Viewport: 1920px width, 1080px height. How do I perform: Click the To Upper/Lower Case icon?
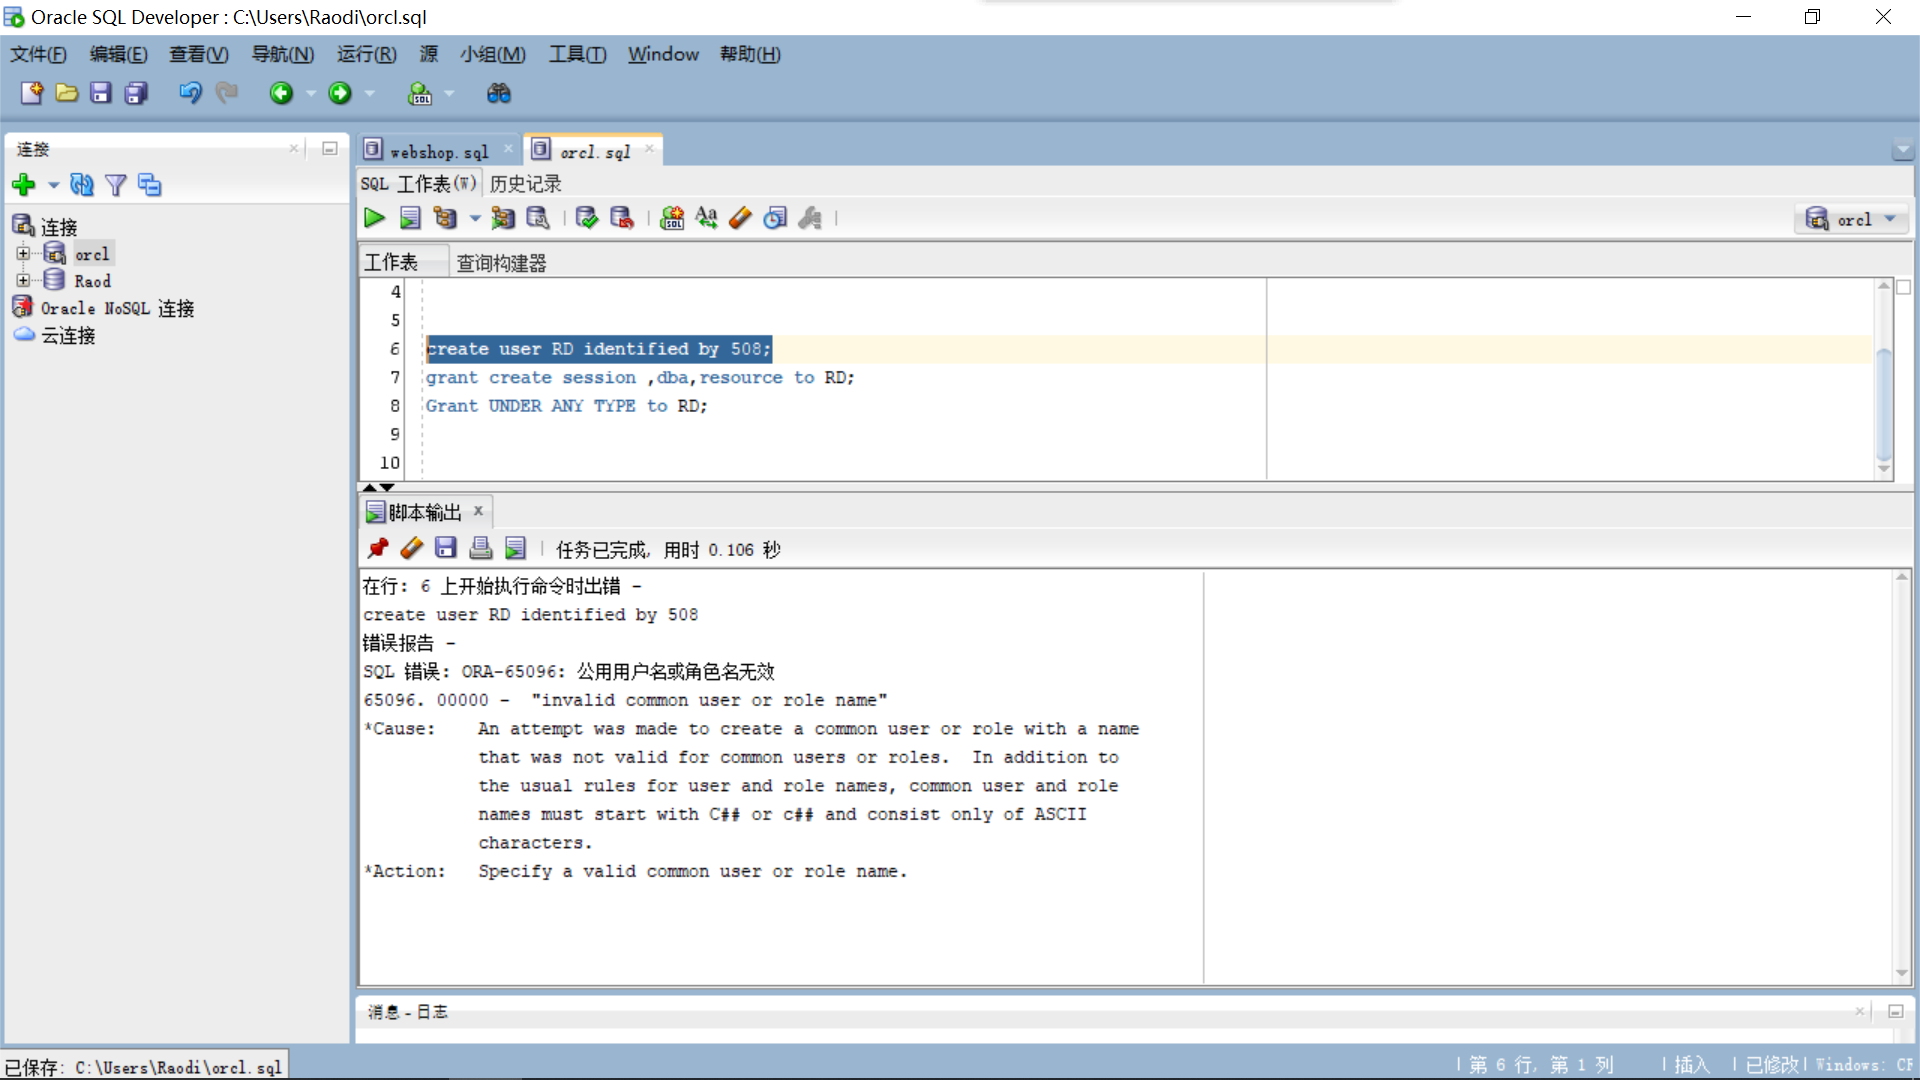coord(706,218)
